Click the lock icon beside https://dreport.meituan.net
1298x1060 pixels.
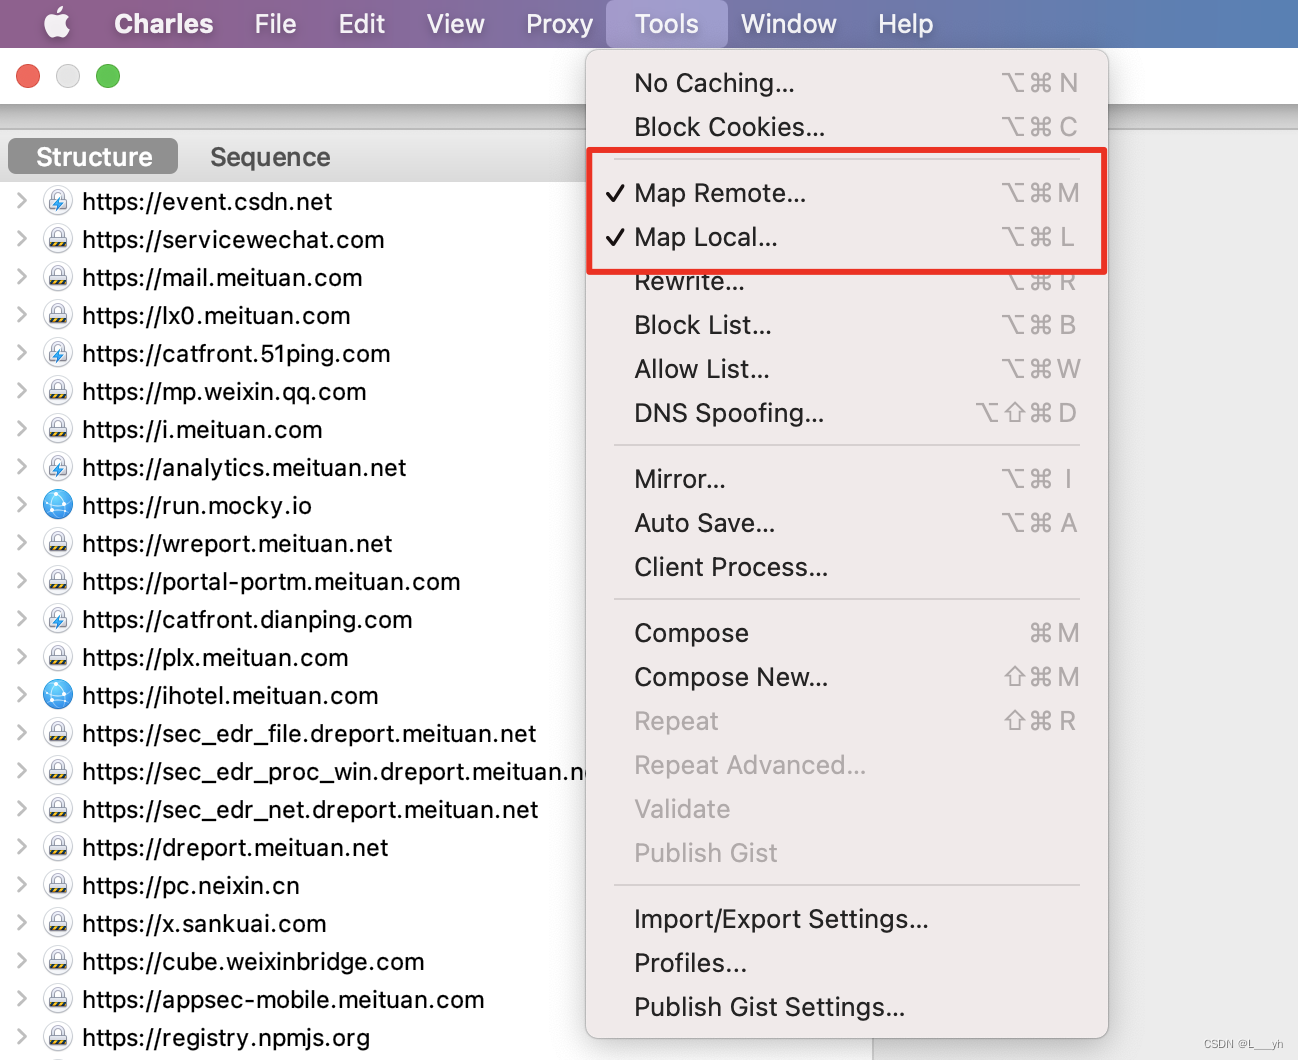[x=58, y=847]
